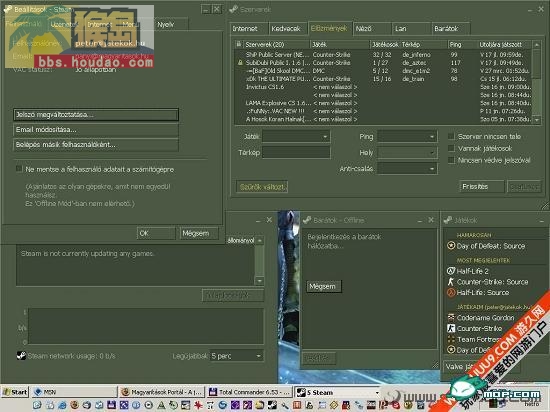Open the MSN taskbar button
The height and width of the screenshot is (412, 550).
click(x=74, y=392)
